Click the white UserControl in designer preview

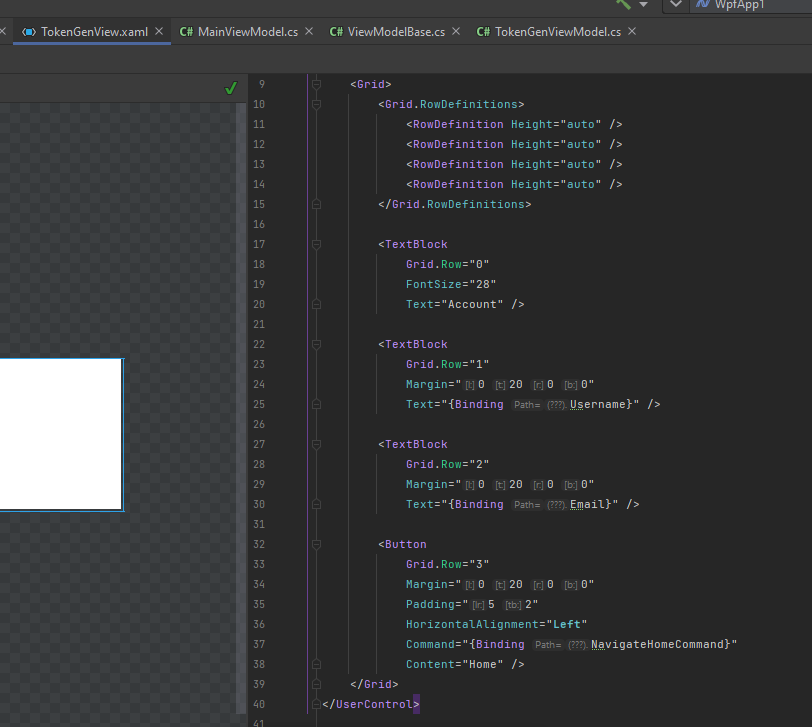(x=60, y=434)
